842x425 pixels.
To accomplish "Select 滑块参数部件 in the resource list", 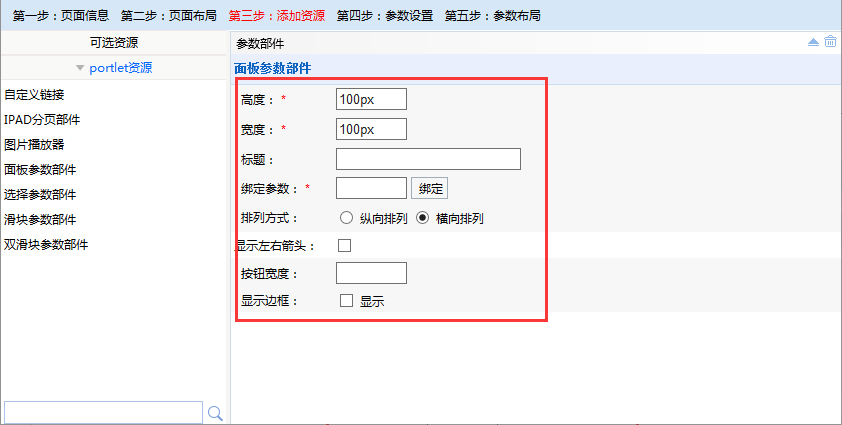I will click(x=40, y=220).
